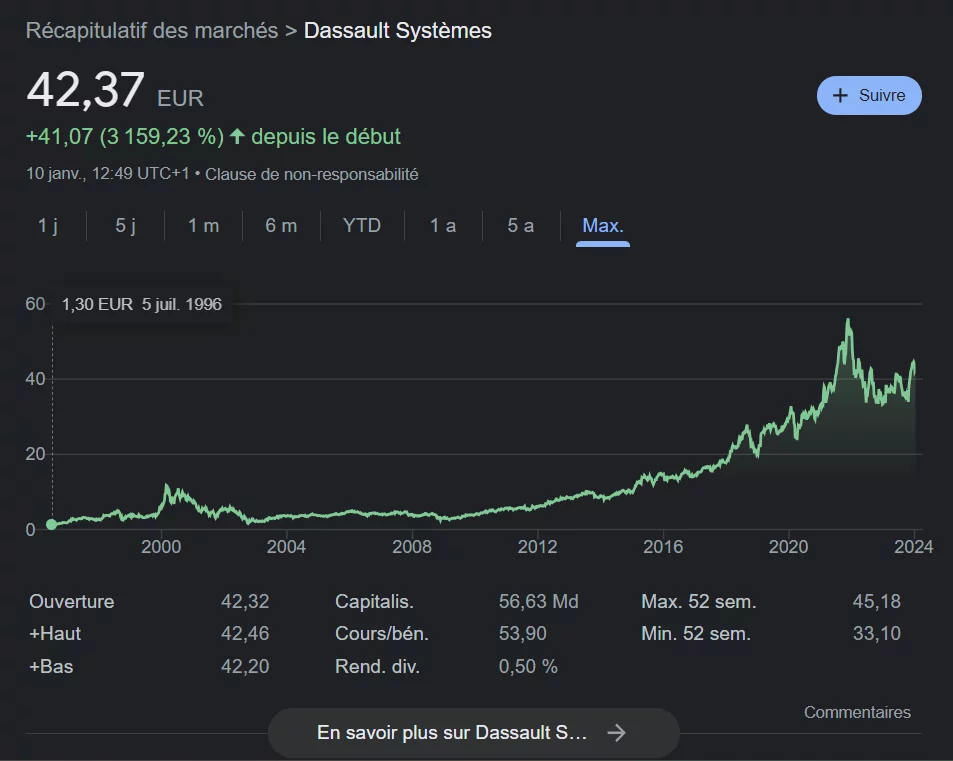Click the Rend. div. value 0,50 %
Viewport: 953px width, 761px height.
click(528, 666)
